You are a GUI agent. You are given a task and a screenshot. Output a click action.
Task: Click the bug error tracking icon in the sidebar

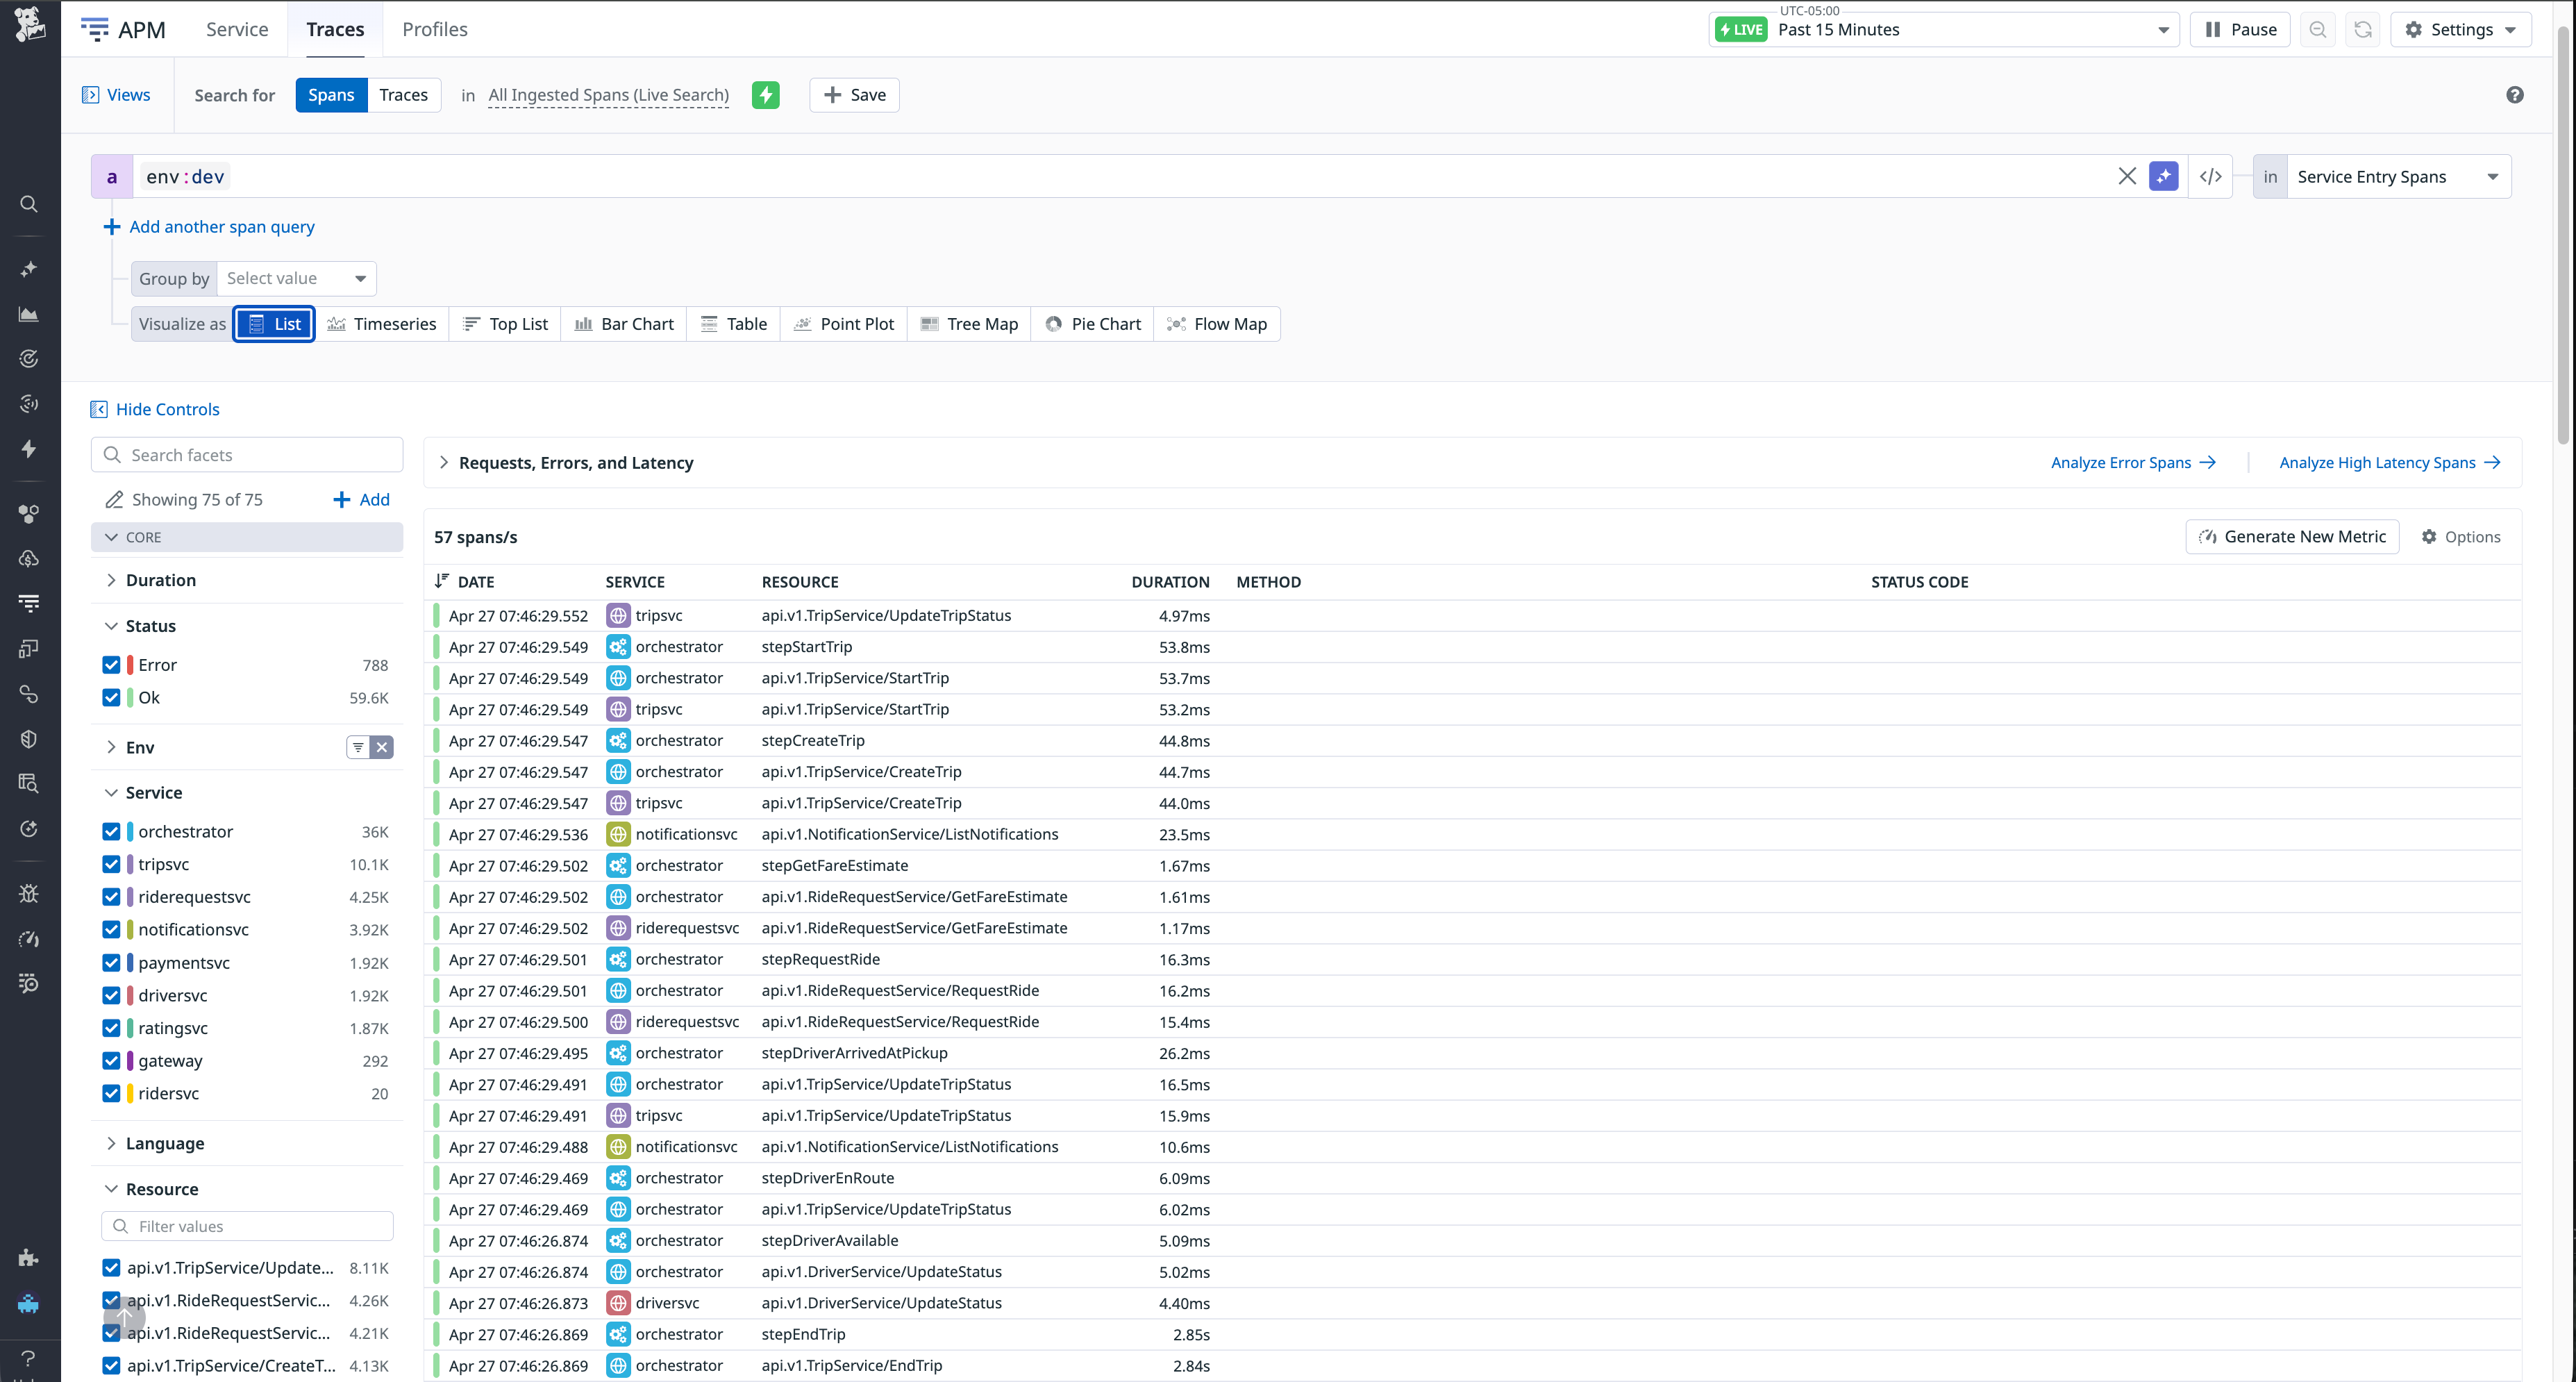pos(29,893)
